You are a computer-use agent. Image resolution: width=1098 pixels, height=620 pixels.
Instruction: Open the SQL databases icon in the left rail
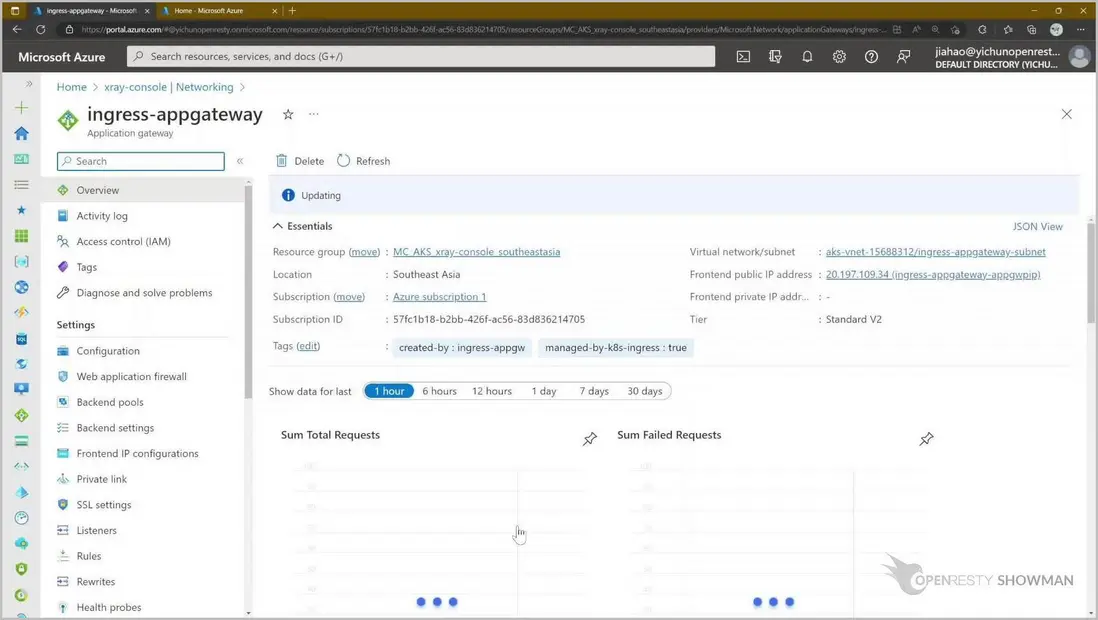click(x=22, y=339)
